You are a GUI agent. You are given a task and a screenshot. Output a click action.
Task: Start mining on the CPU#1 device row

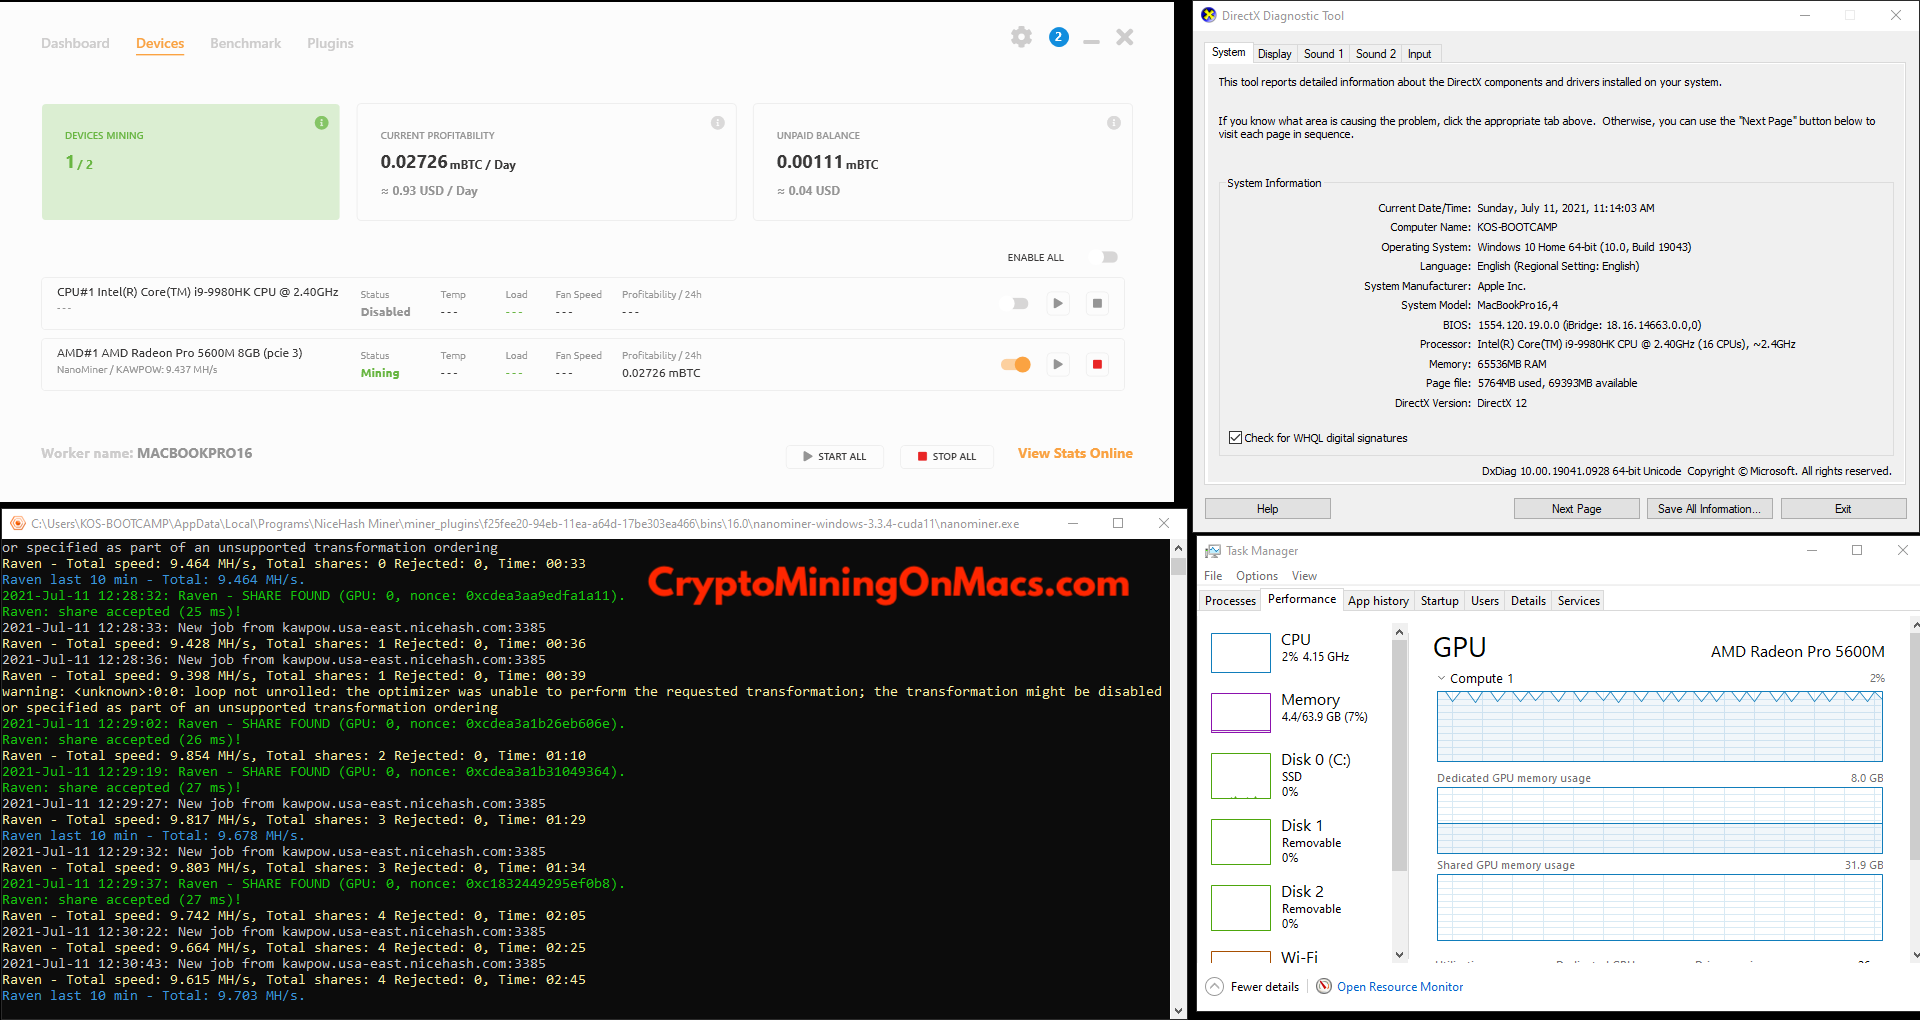coord(1057,303)
